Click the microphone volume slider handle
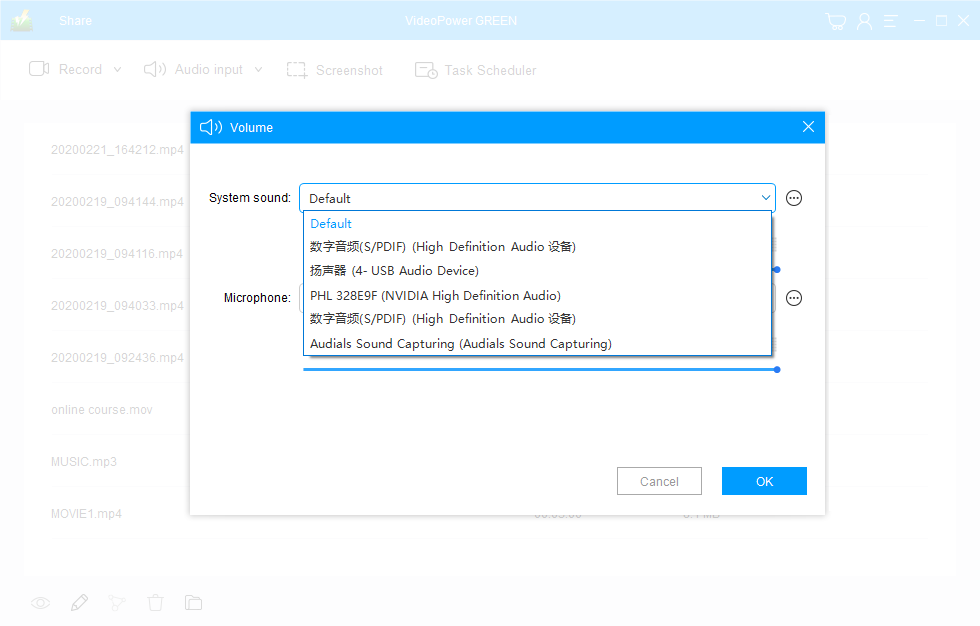980x626 pixels. coord(777,370)
